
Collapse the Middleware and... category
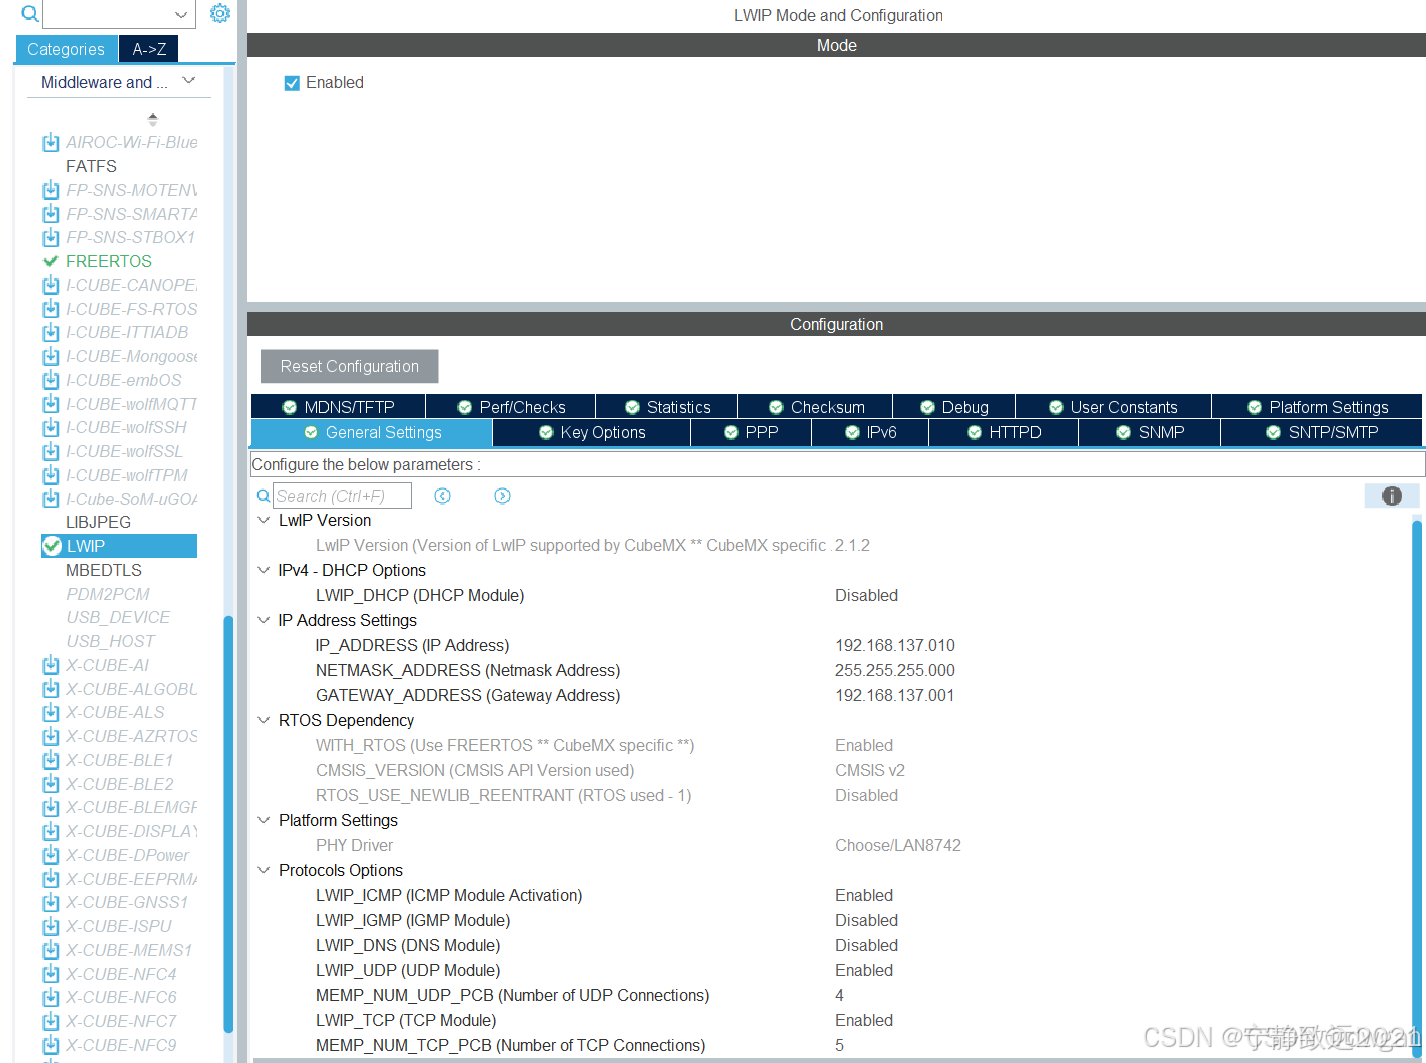coord(189,81)
